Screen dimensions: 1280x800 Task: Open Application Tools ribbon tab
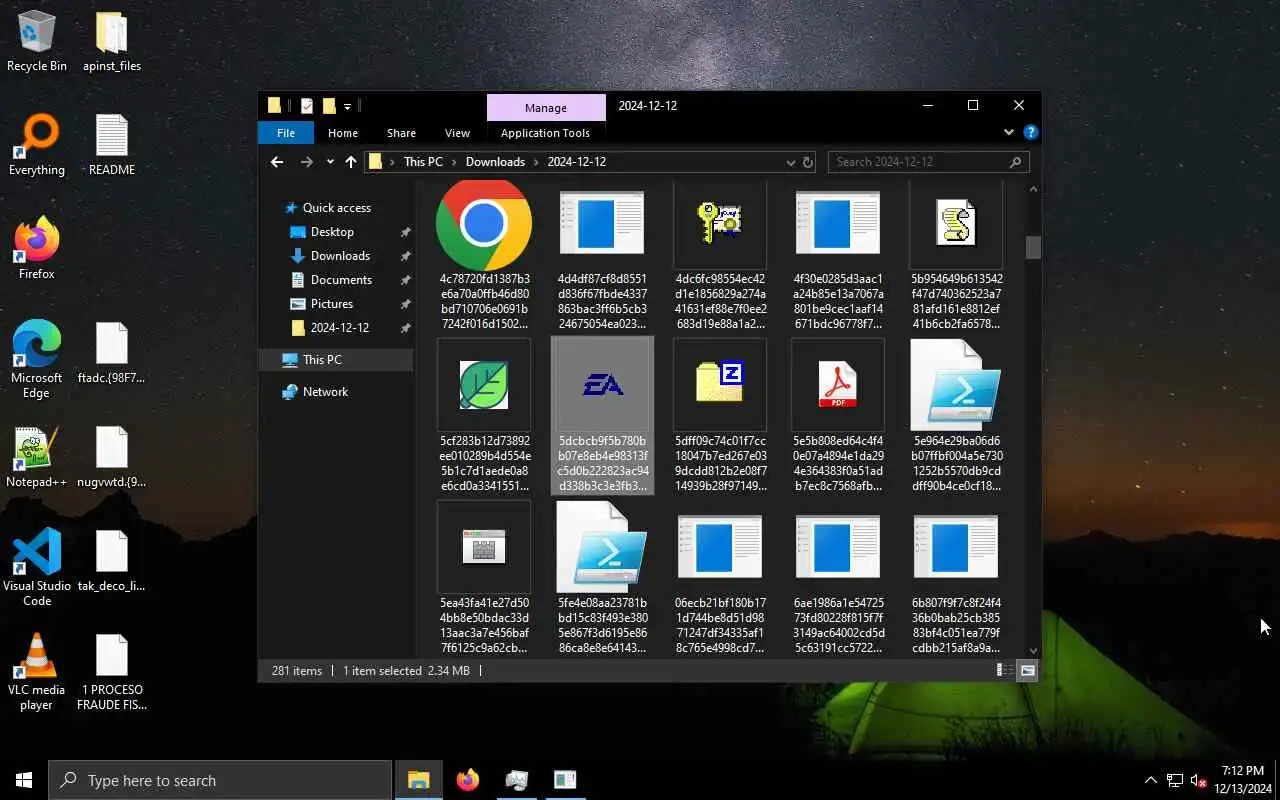click(x=545, y=133)
